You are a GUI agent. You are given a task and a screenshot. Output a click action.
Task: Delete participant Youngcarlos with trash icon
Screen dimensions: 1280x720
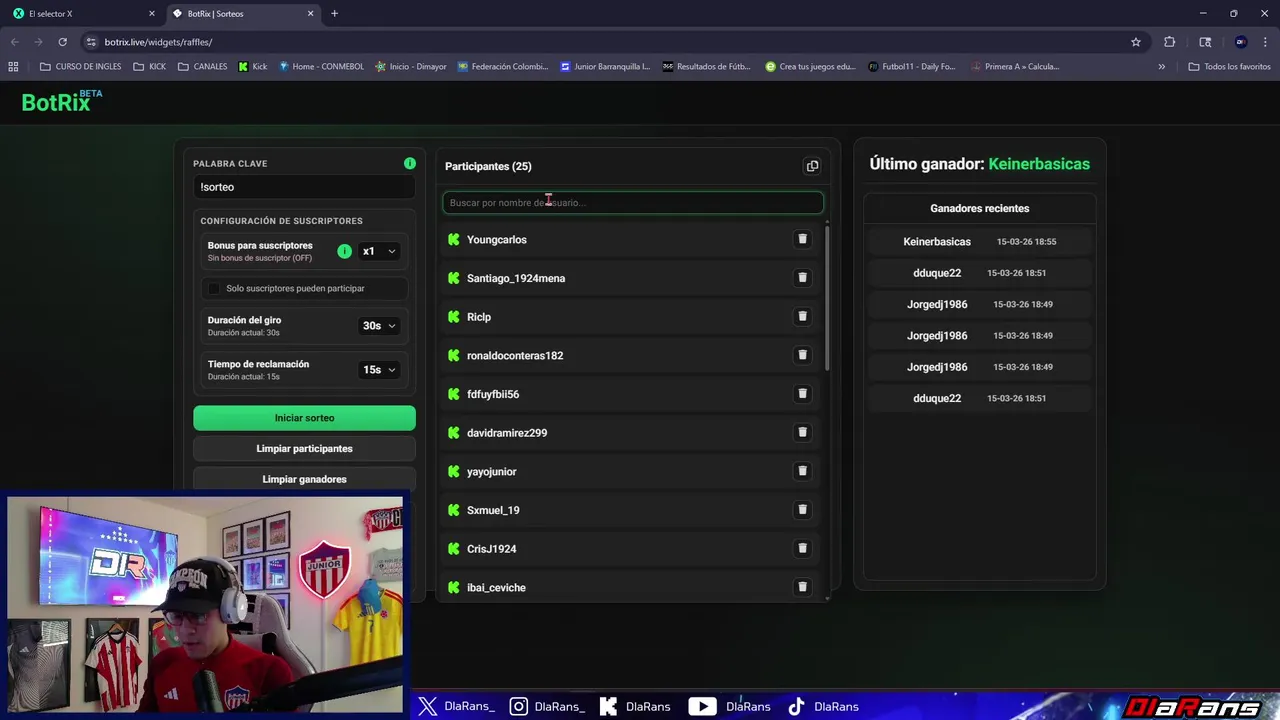coord(802,239)
